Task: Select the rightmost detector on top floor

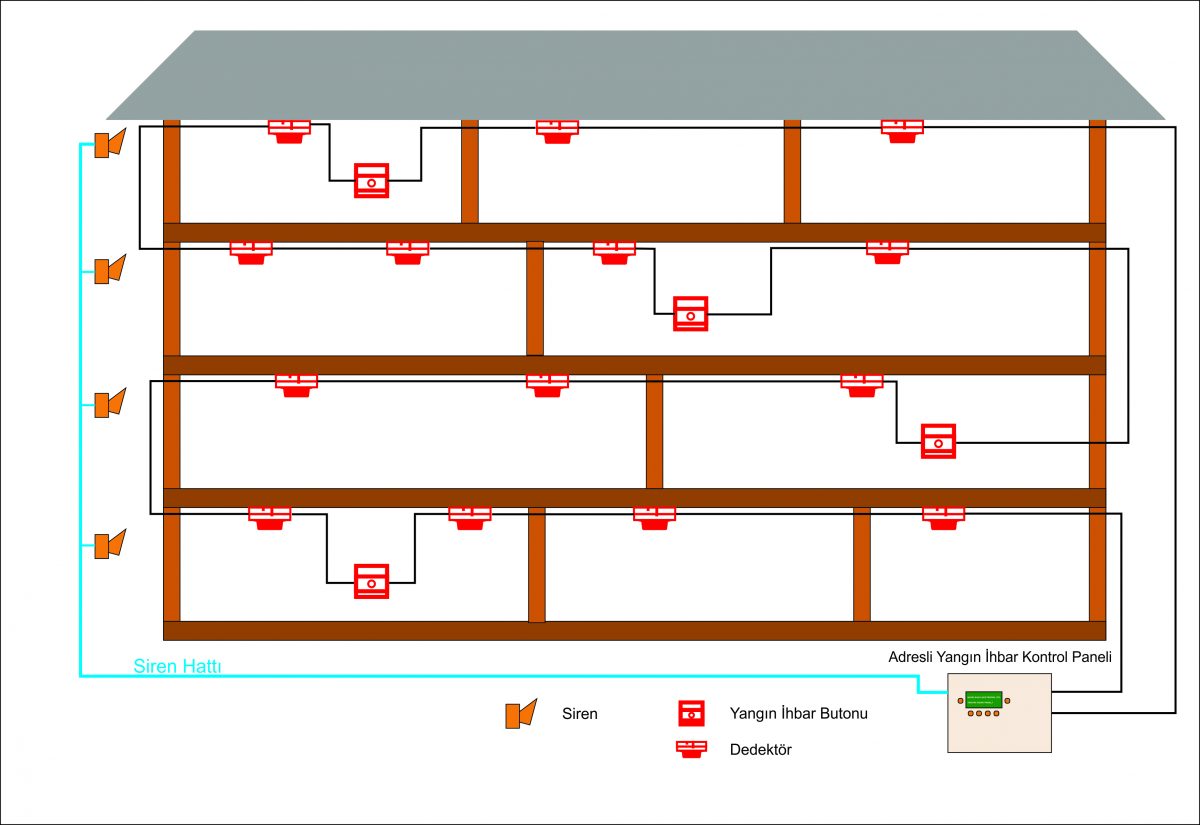Action: pyautogui.click(x=901, y=131)
